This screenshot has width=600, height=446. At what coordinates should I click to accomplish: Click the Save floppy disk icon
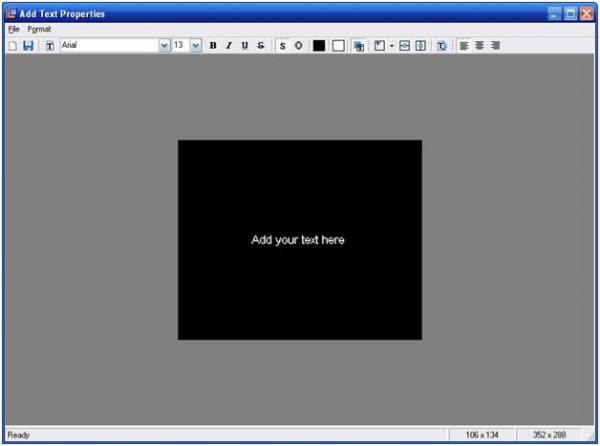[28, 46]
